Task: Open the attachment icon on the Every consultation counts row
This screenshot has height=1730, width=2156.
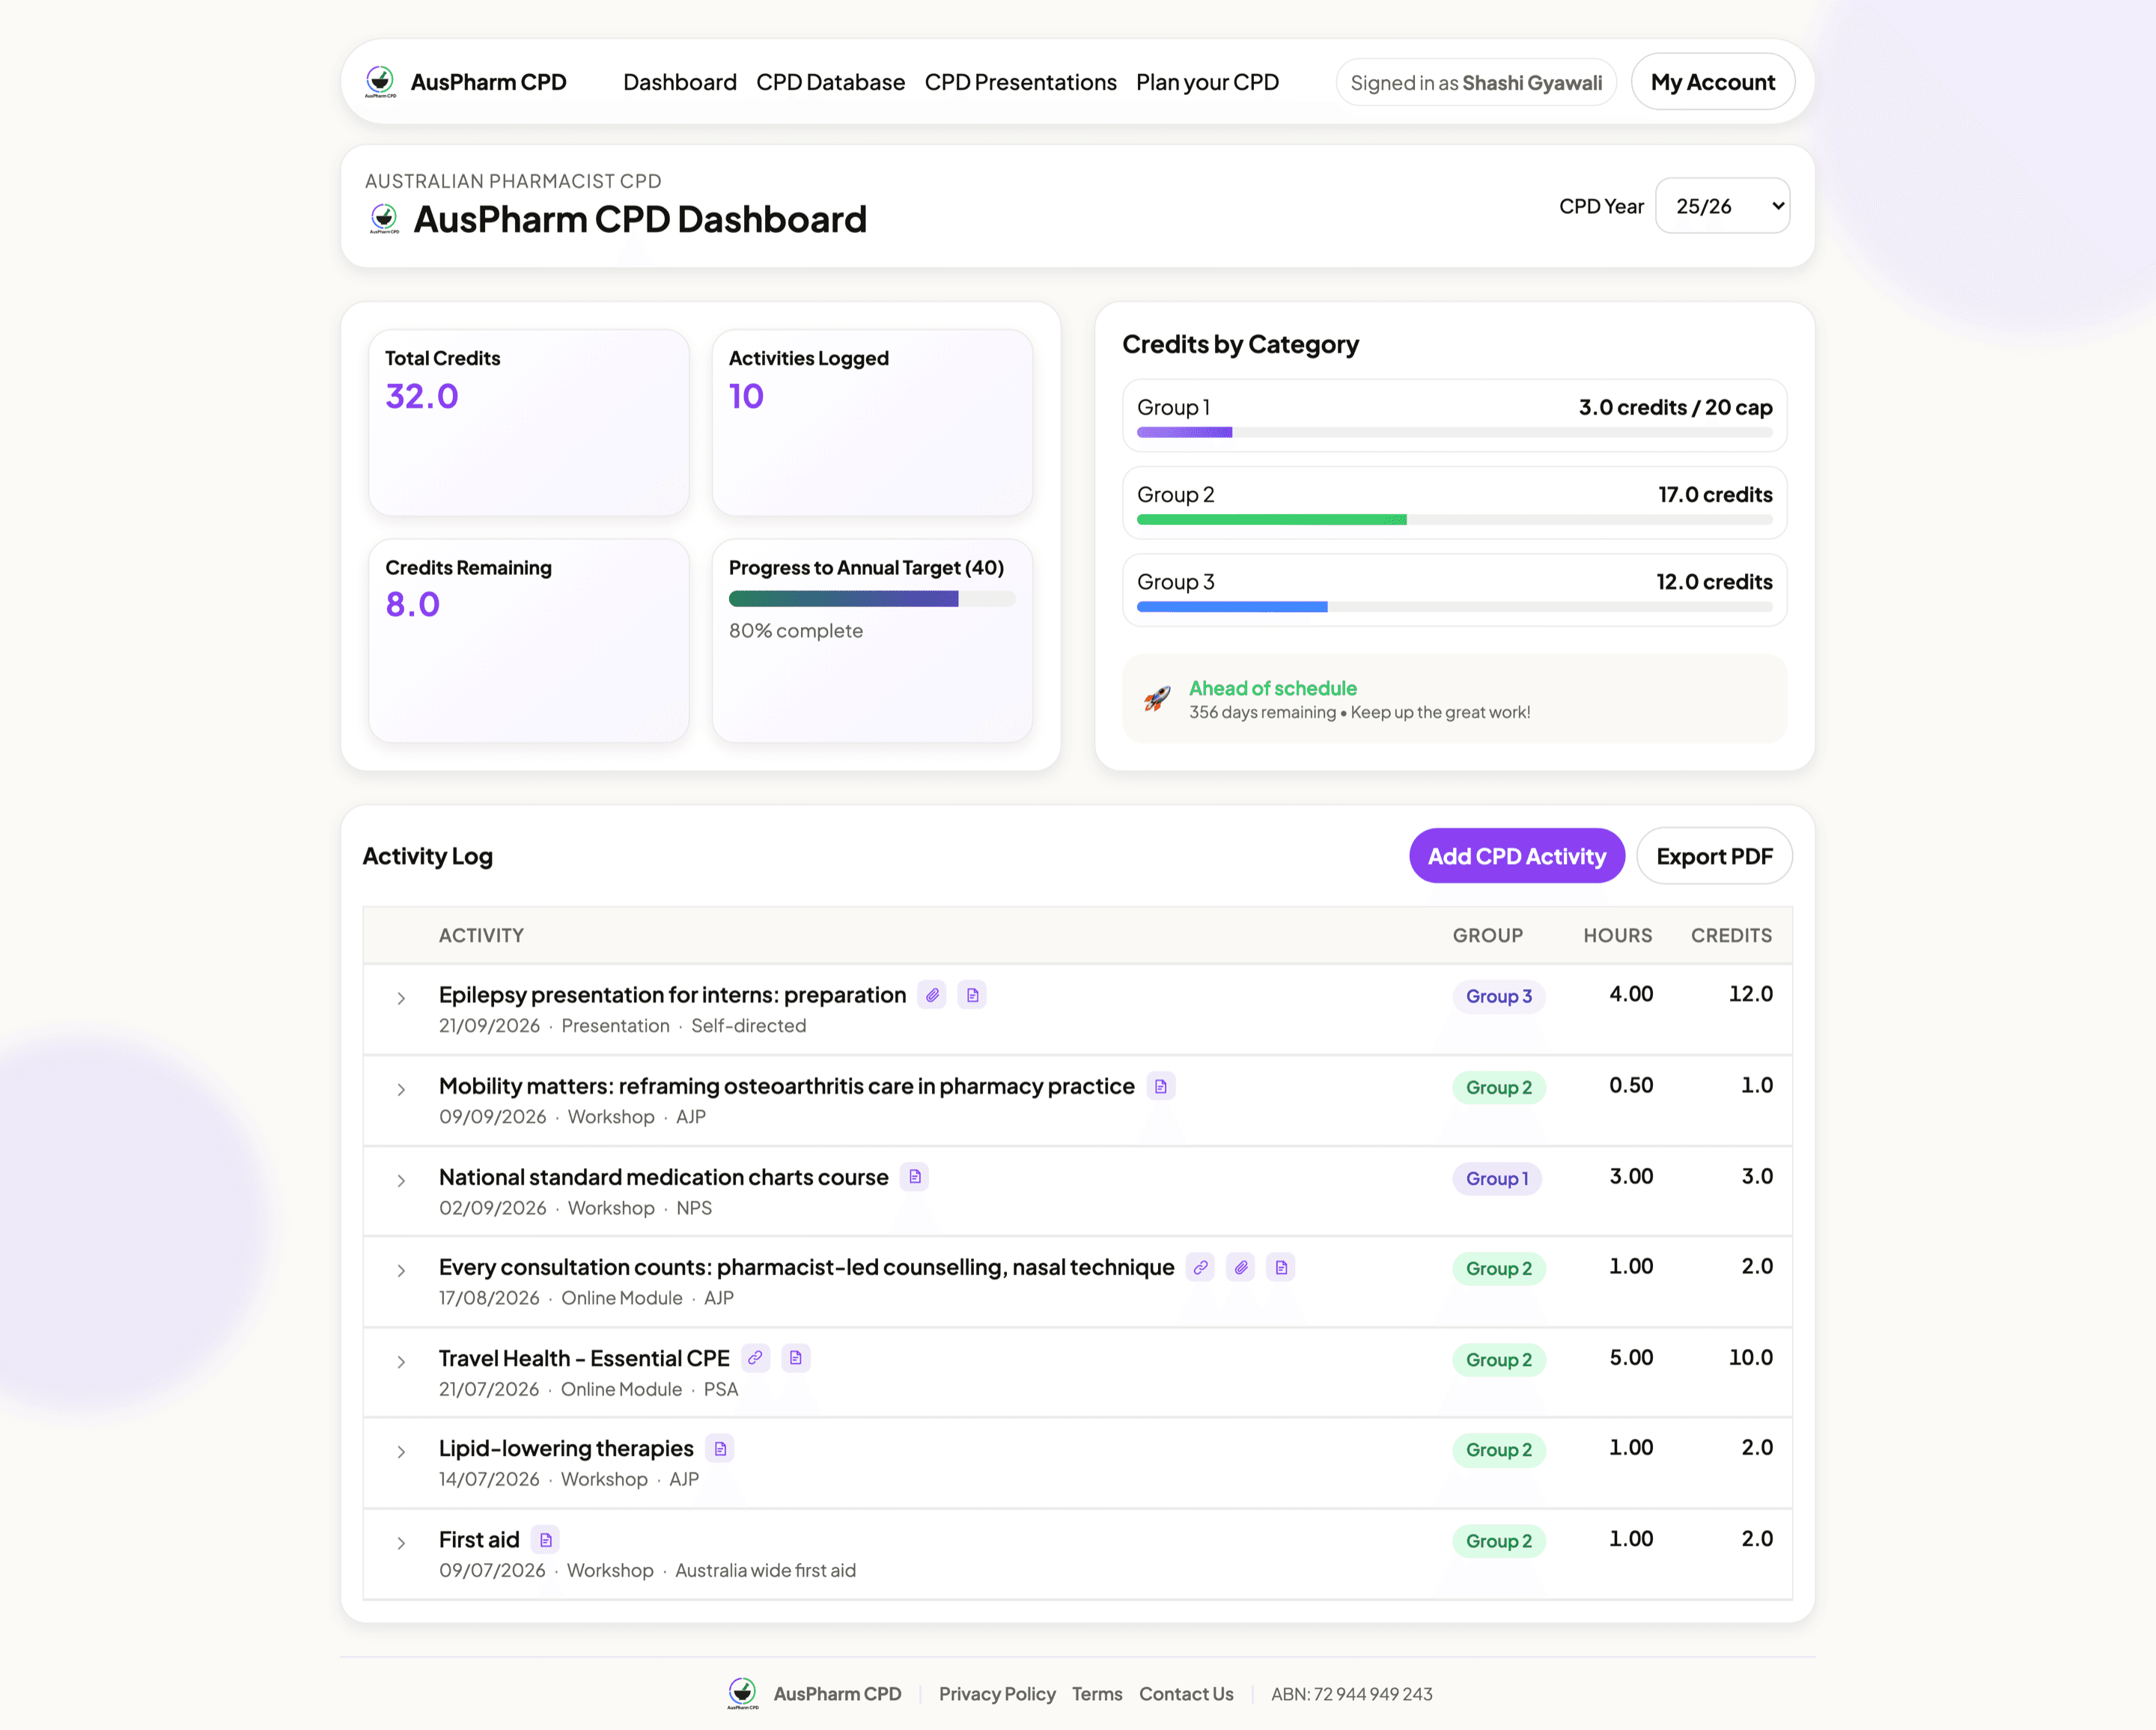Action: (1240, 1267)
